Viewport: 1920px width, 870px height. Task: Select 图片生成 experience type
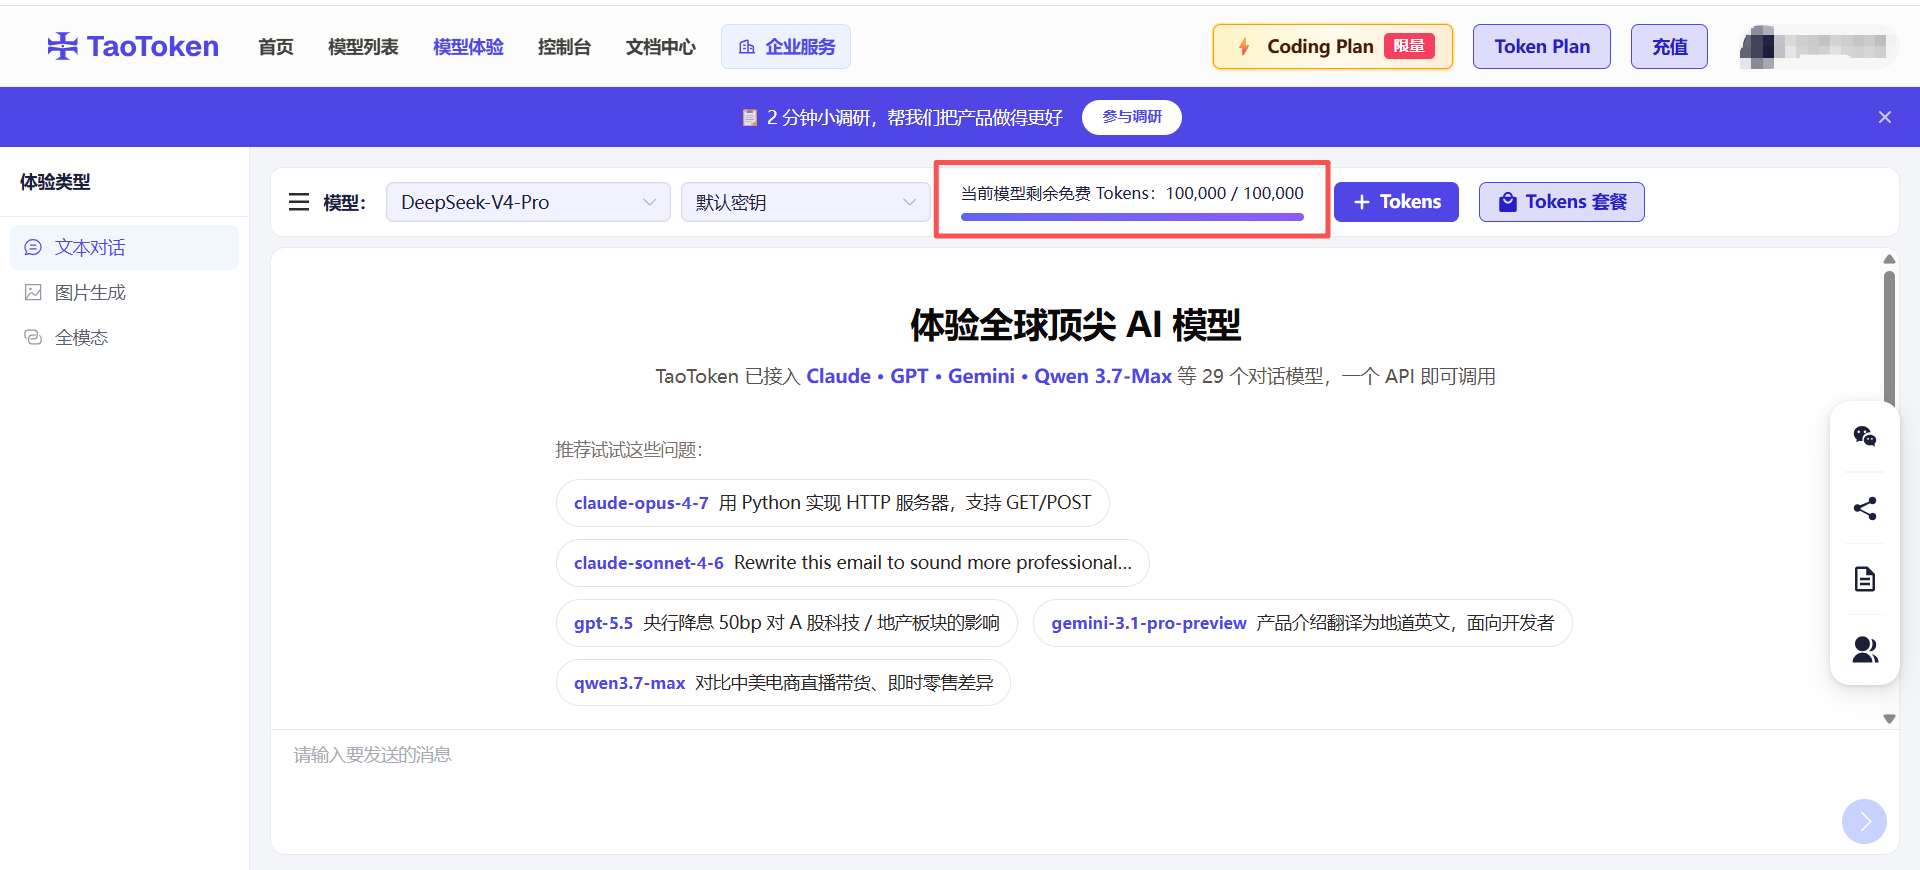124,292
